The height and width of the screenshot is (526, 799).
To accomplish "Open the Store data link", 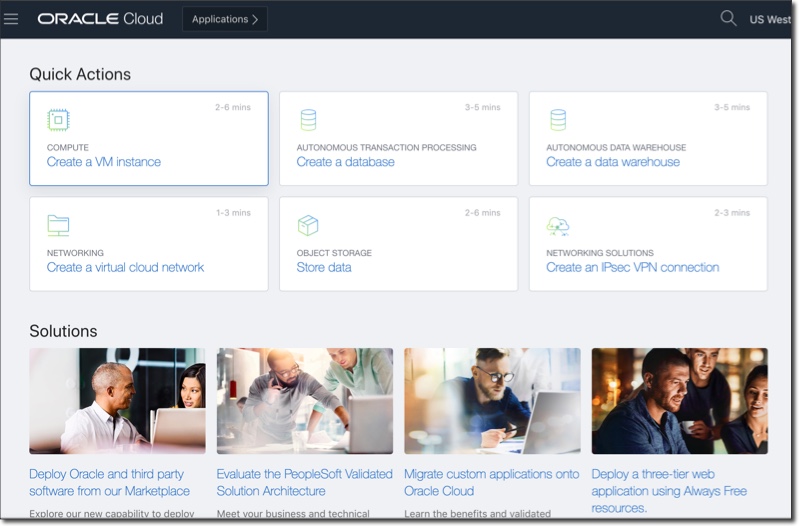I will [x=324, y=268].
